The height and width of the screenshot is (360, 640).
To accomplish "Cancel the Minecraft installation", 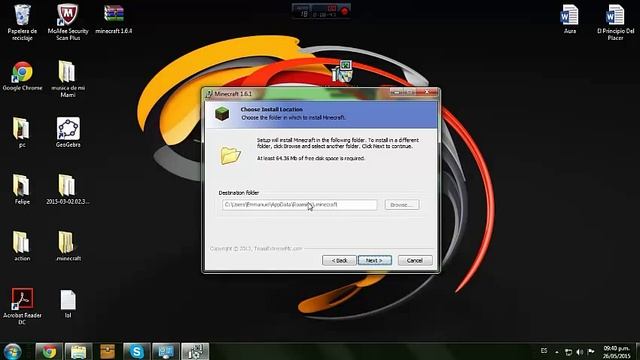I will click(x=415, y=260).
